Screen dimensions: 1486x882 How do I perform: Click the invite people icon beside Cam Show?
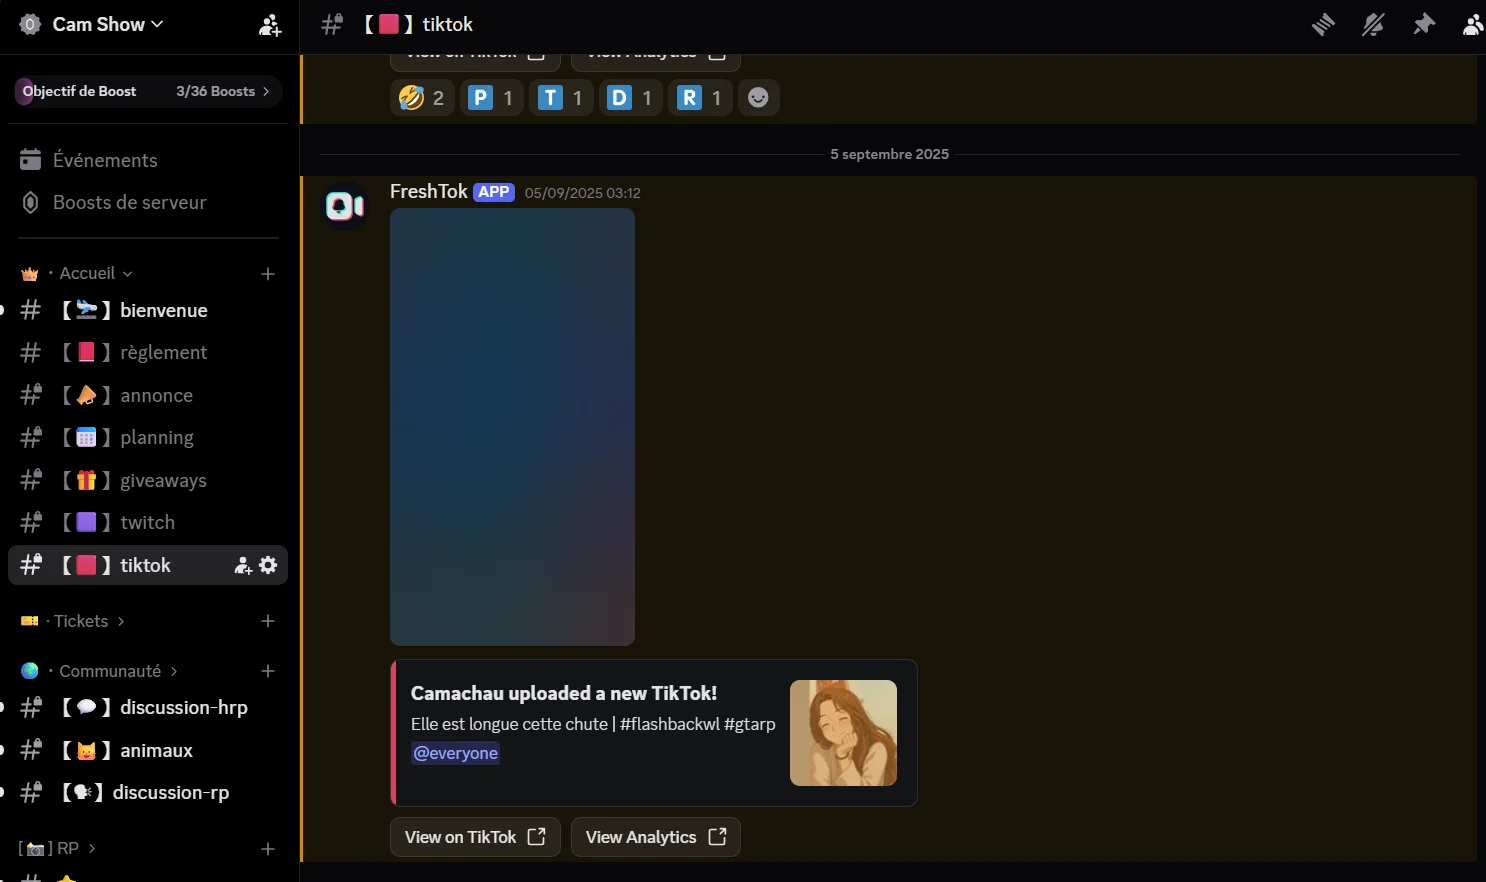pyautogui.click(x=270, y=25)
